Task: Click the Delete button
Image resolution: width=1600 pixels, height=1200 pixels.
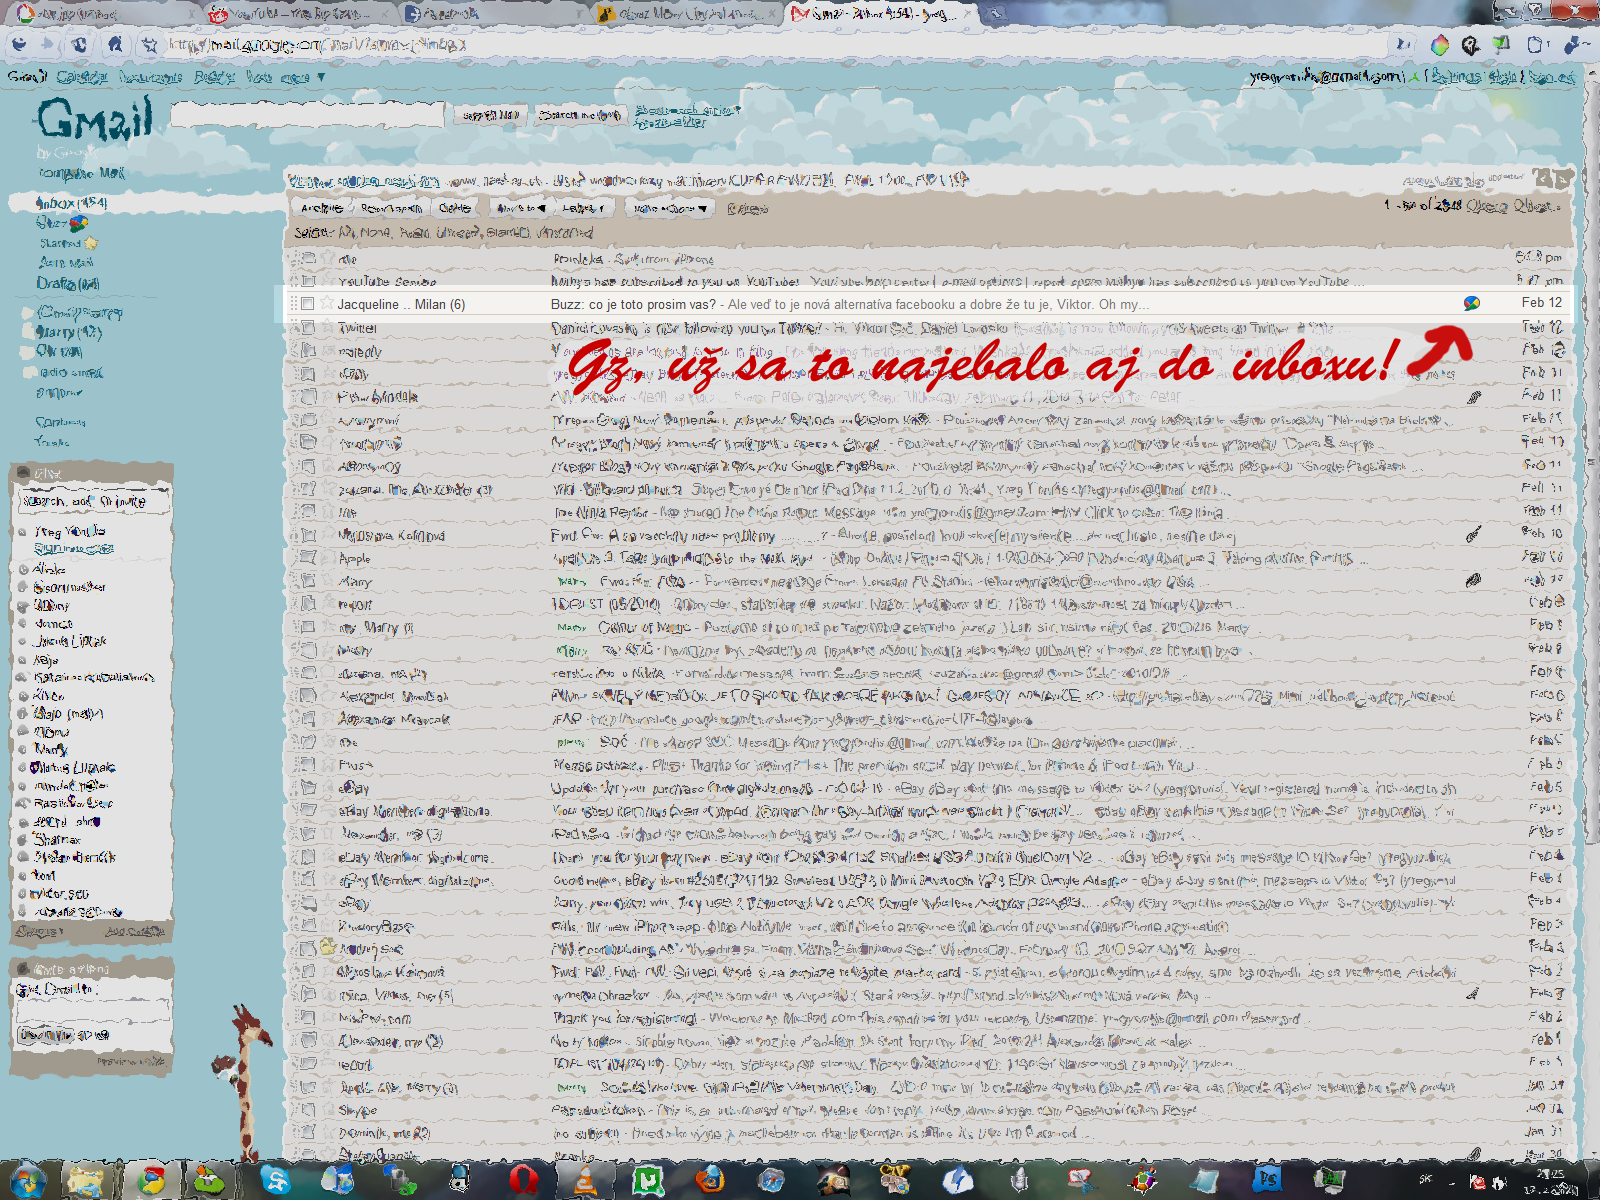Action: point(454,208)
